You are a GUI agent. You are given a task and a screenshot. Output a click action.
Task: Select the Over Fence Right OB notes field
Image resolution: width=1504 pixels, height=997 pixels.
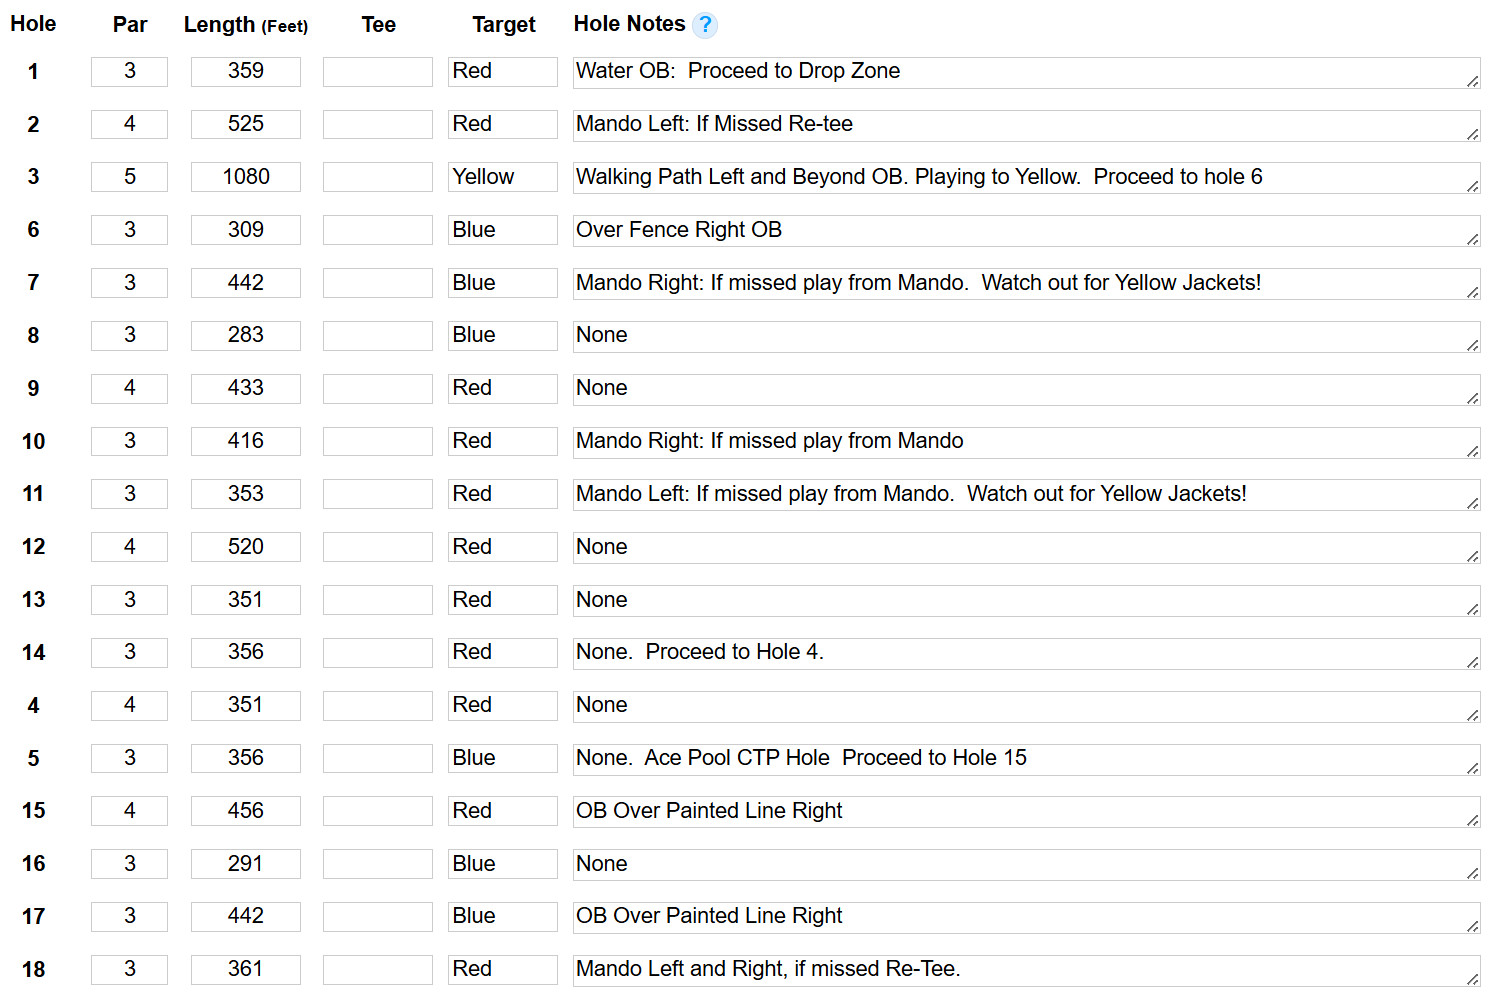1026,231
